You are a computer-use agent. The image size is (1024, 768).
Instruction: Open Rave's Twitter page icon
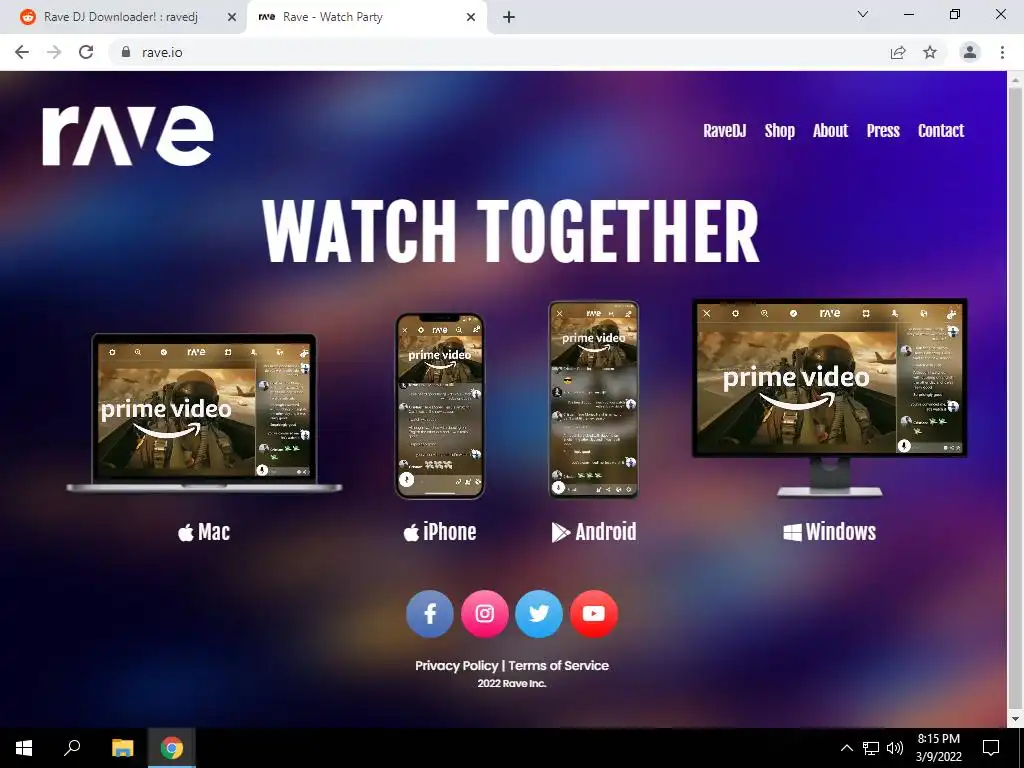(539, 614)
